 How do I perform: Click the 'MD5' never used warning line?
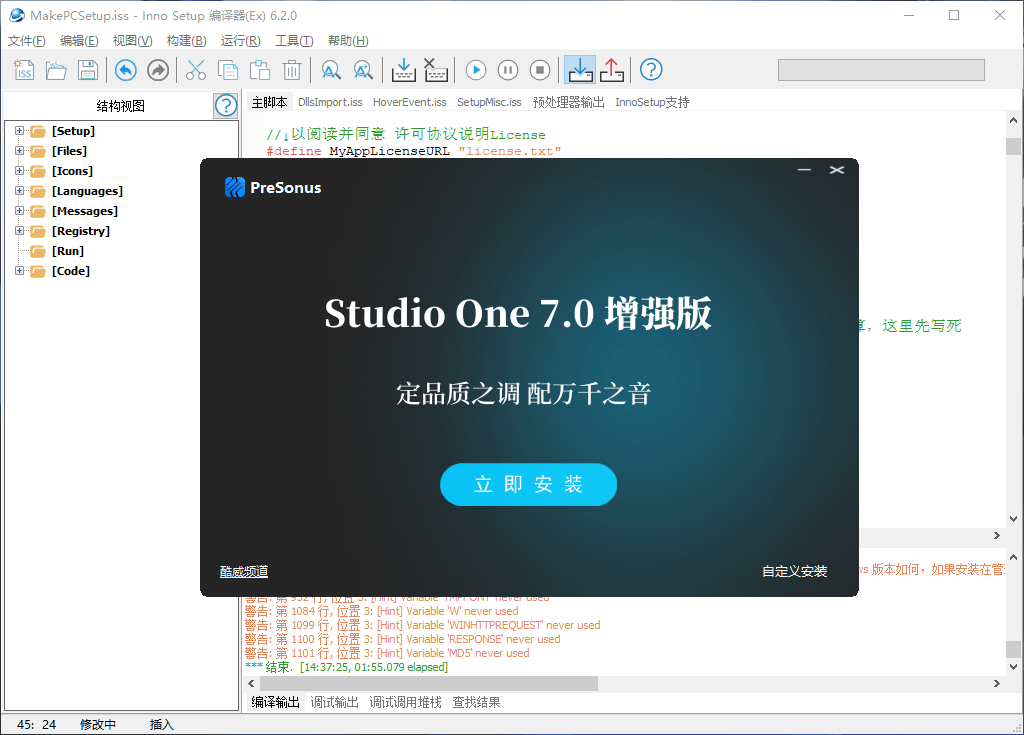[x=387, y=653]
